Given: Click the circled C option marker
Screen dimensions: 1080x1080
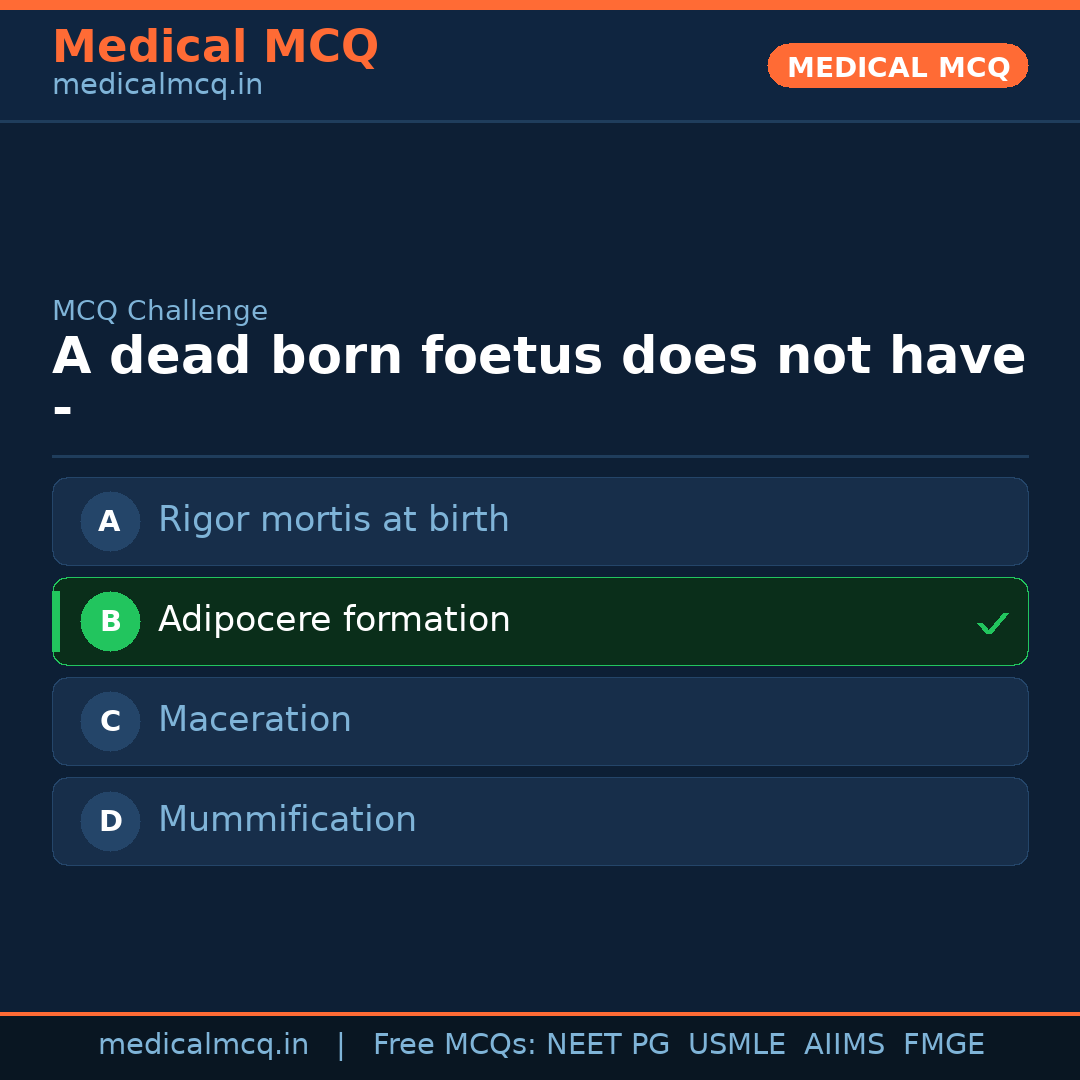Looking at the screenshot, I should click(110, 721).
